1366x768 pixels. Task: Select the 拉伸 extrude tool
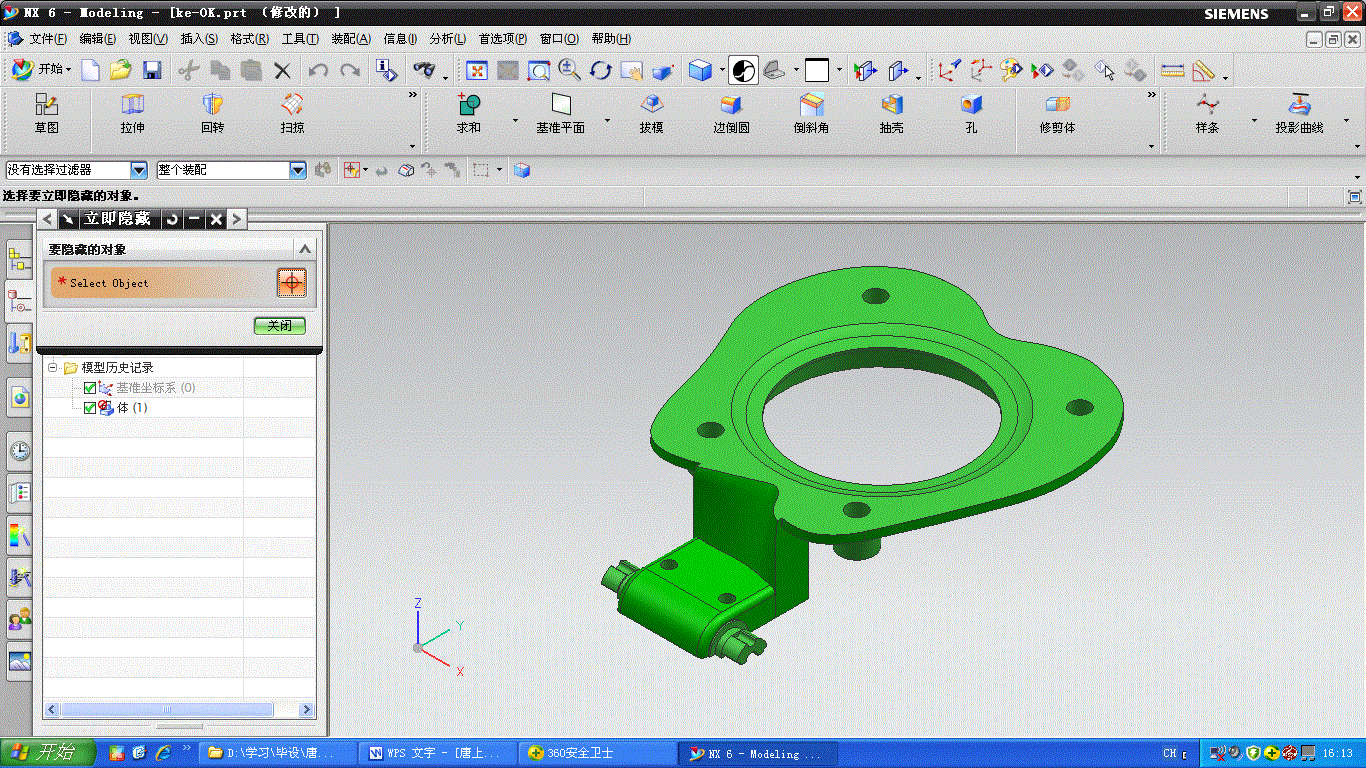pos(132,114)
